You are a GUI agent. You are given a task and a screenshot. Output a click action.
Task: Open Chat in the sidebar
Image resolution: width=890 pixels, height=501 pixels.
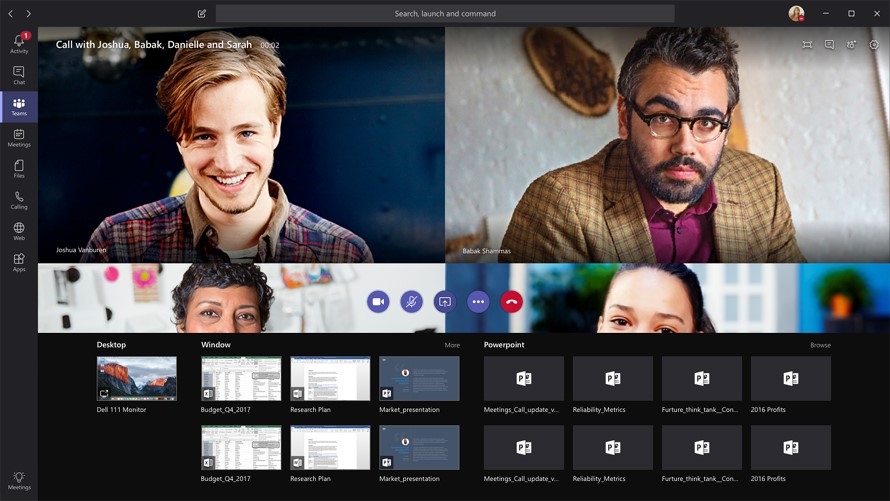[19, 75]
